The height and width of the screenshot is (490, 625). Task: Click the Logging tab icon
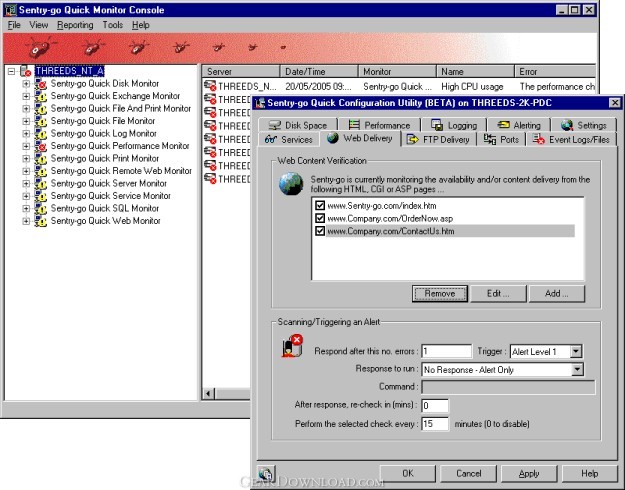point(437,125)
